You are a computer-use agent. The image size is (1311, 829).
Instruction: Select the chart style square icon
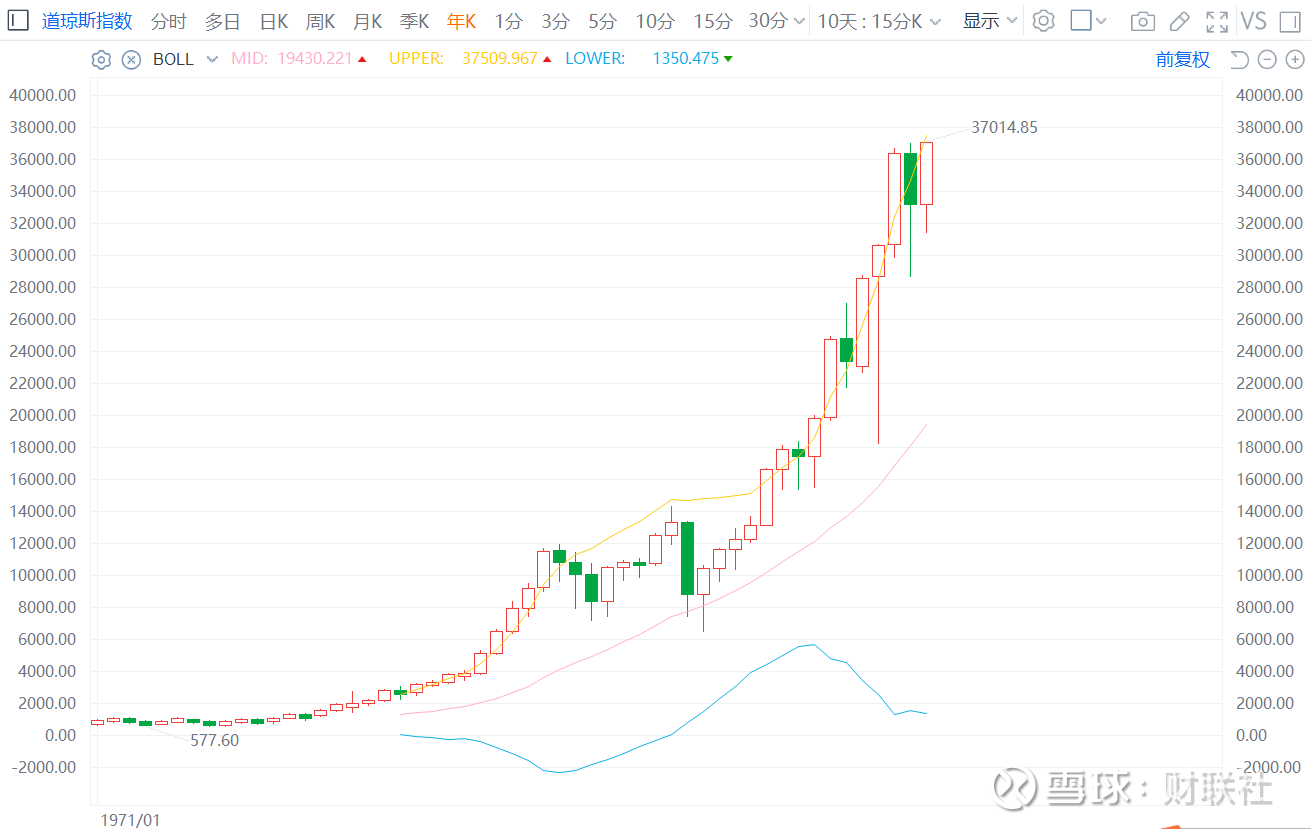tap(1082, 20)
